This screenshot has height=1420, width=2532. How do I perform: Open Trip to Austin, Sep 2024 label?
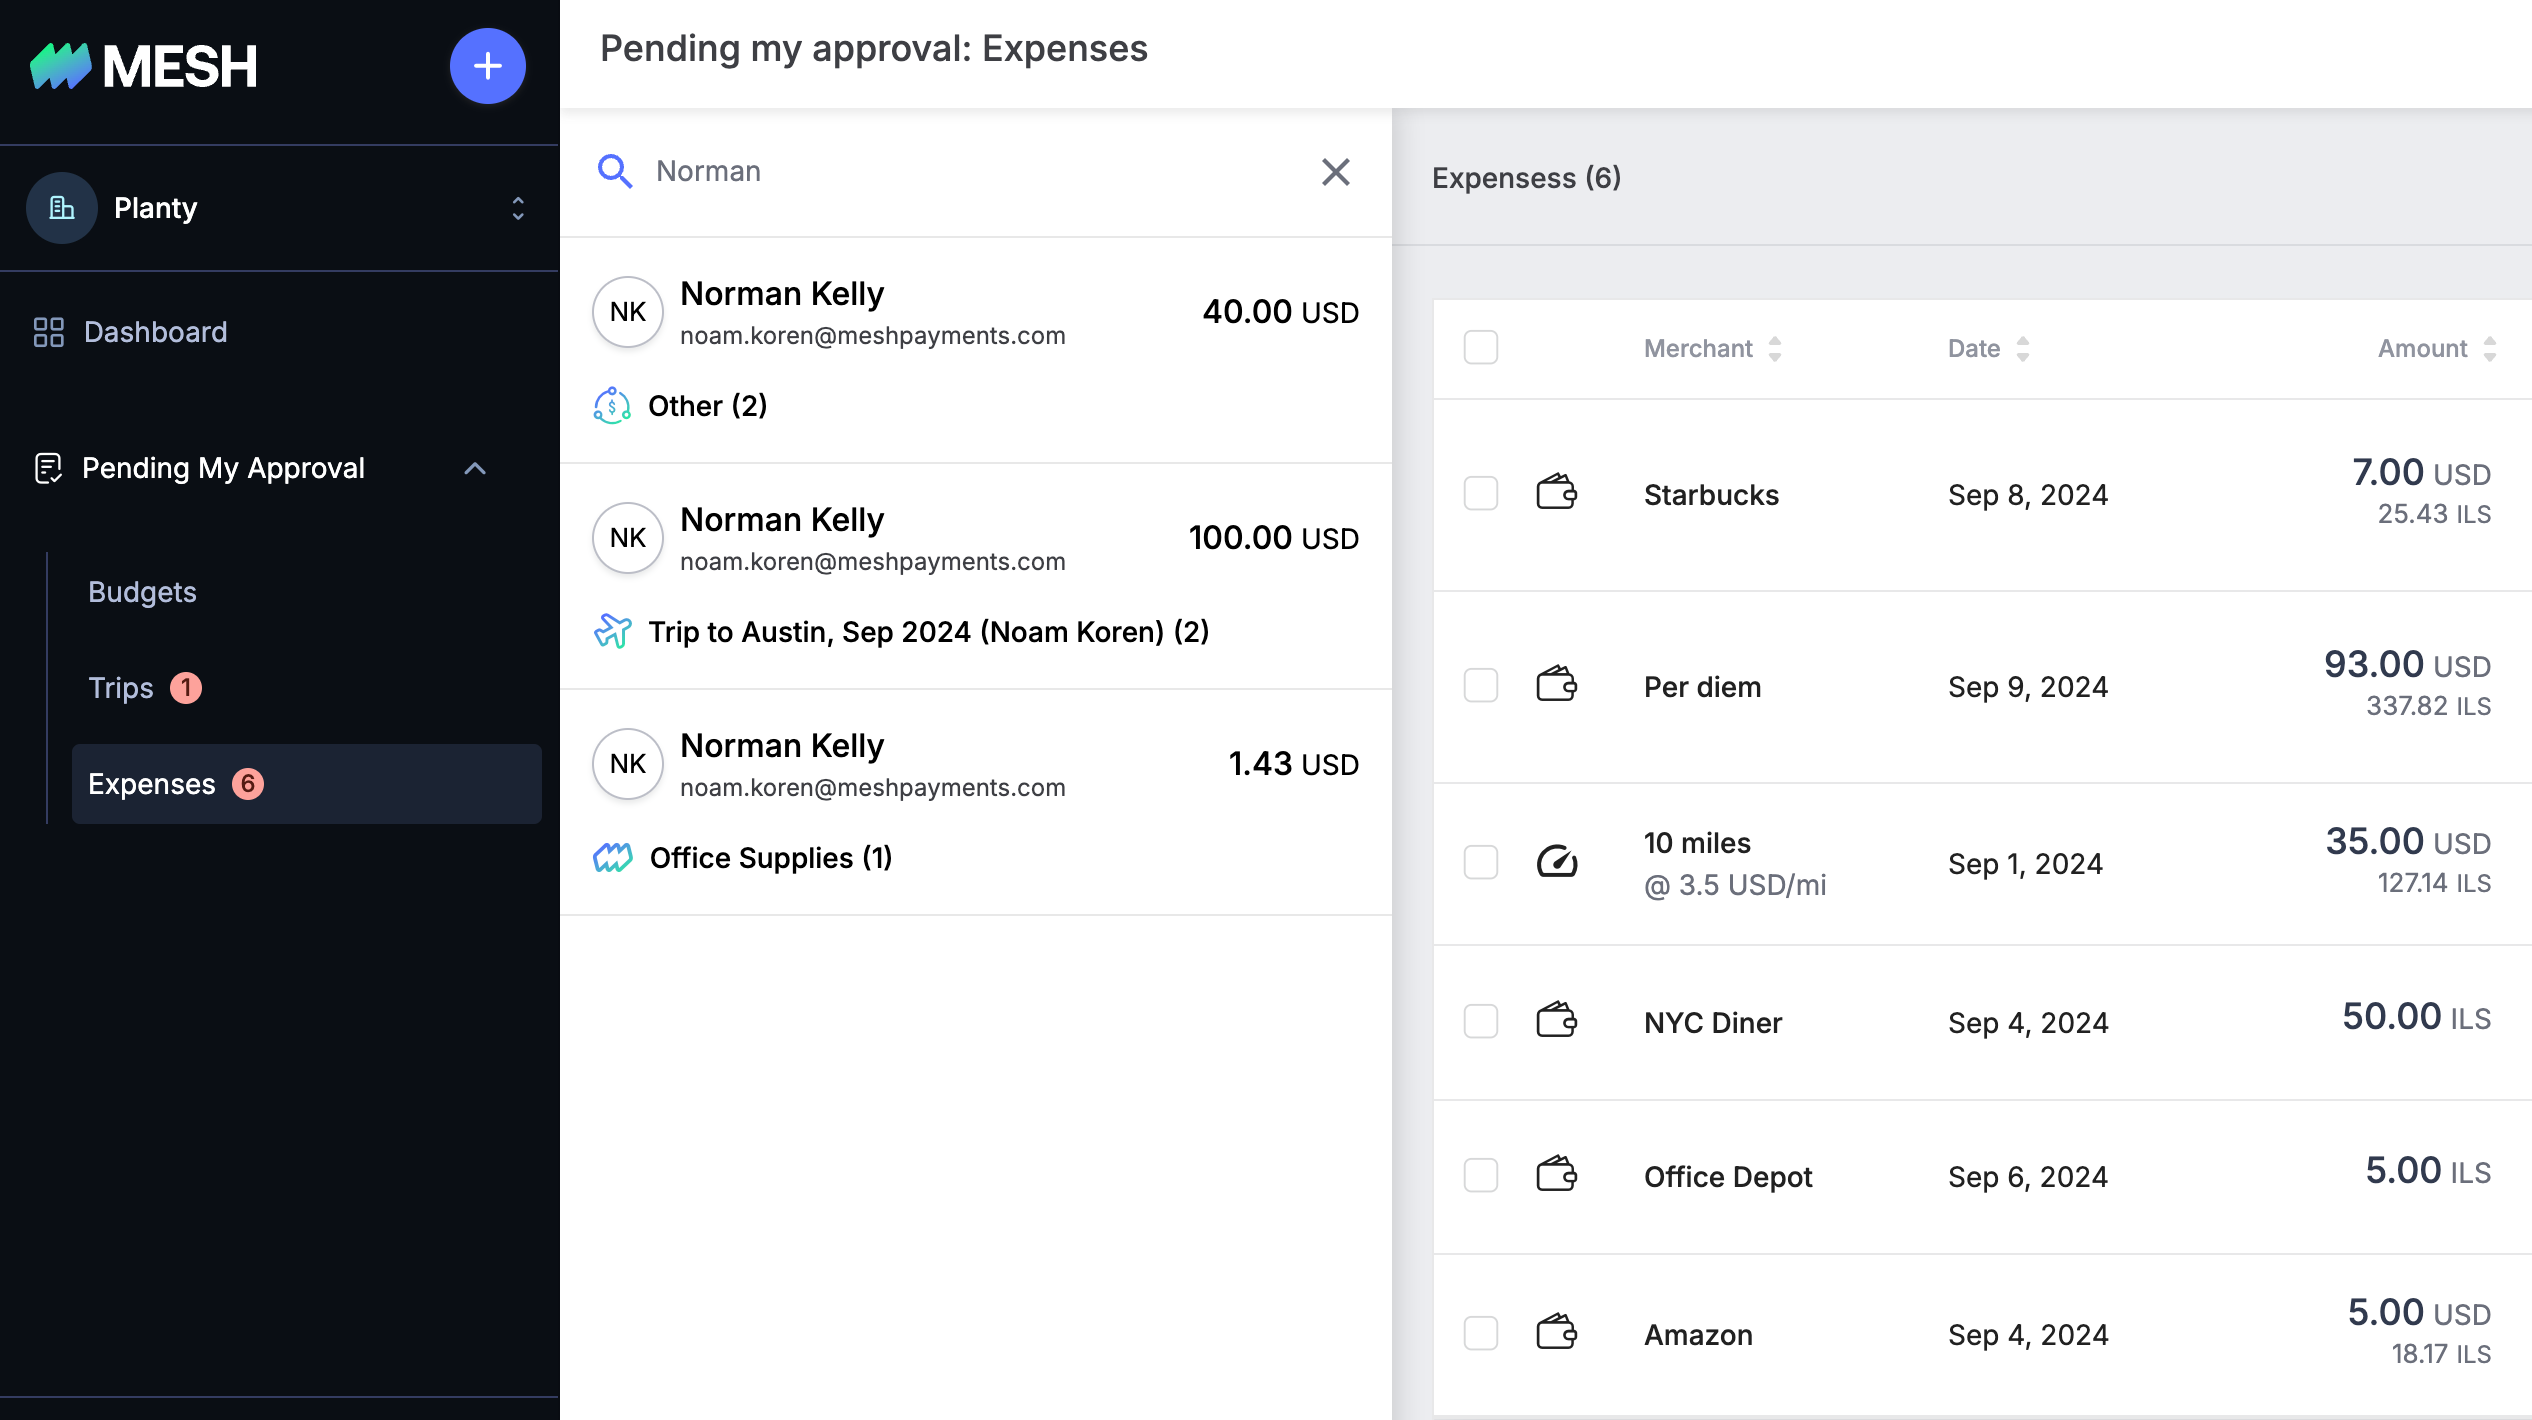coord(929,632)
